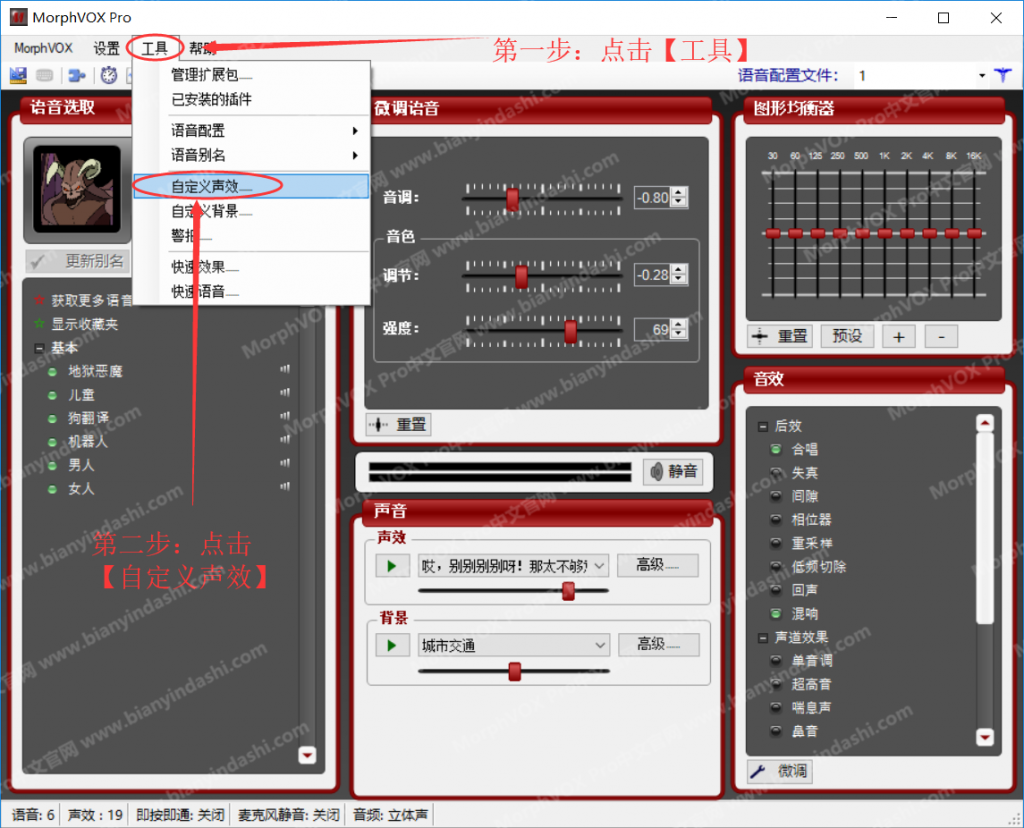Collapse the 后效 effects group
This screenshot has width=1024, height=828.
click(763, 426)
